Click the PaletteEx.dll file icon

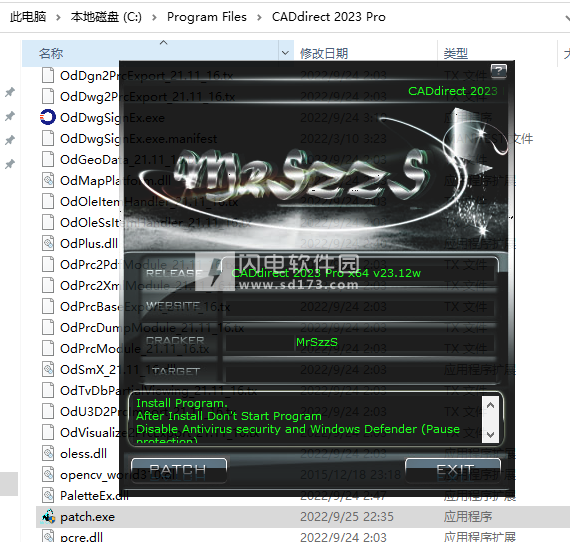(x=48, y=495)
